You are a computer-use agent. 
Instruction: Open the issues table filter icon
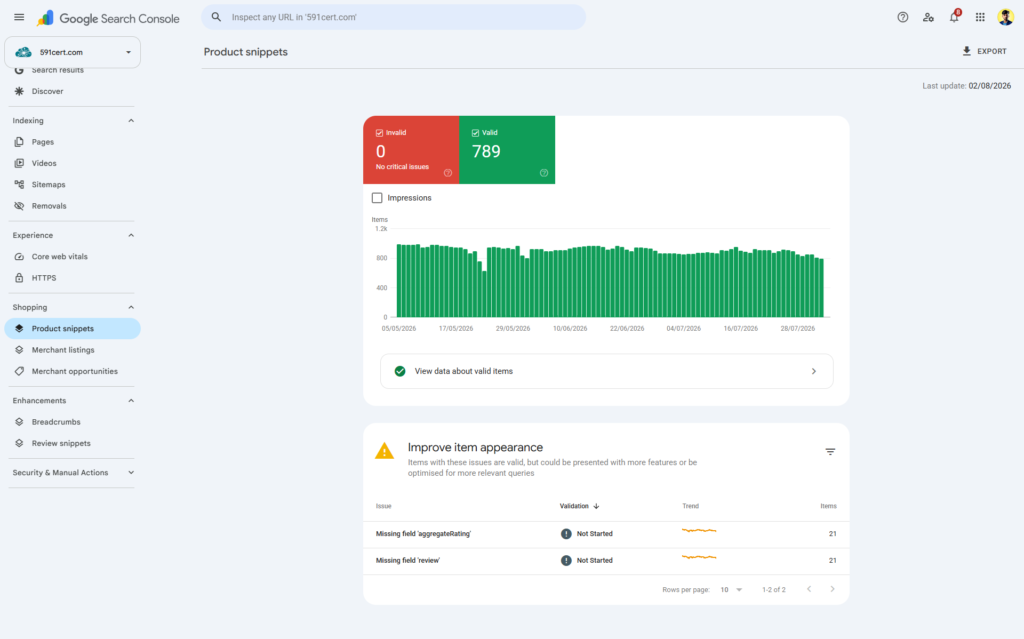click(830, 451)
